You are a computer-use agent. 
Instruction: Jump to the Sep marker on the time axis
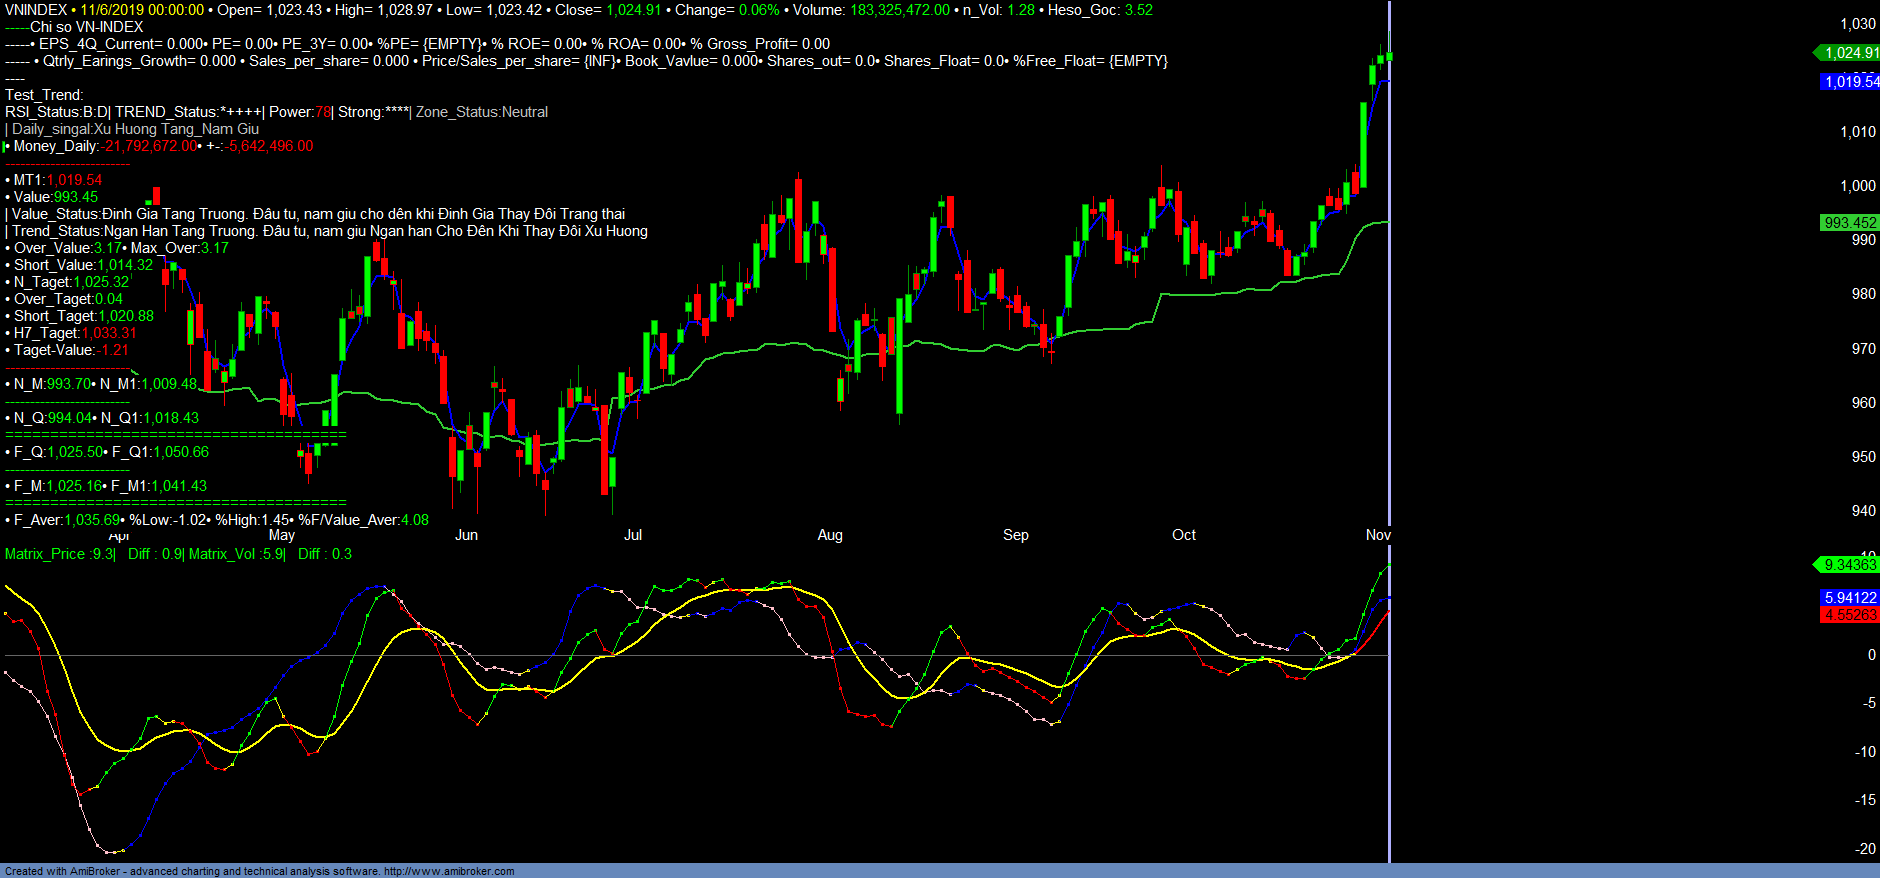(x=1016, y=535)
